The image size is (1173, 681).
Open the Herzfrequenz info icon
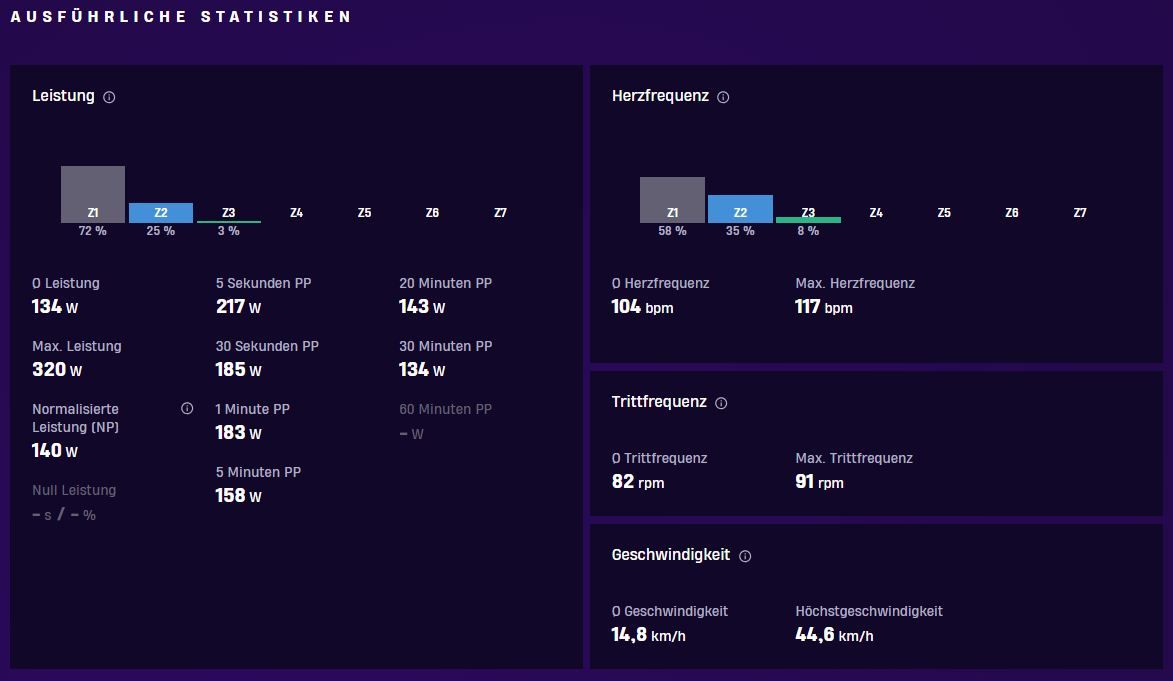(723, 97)
